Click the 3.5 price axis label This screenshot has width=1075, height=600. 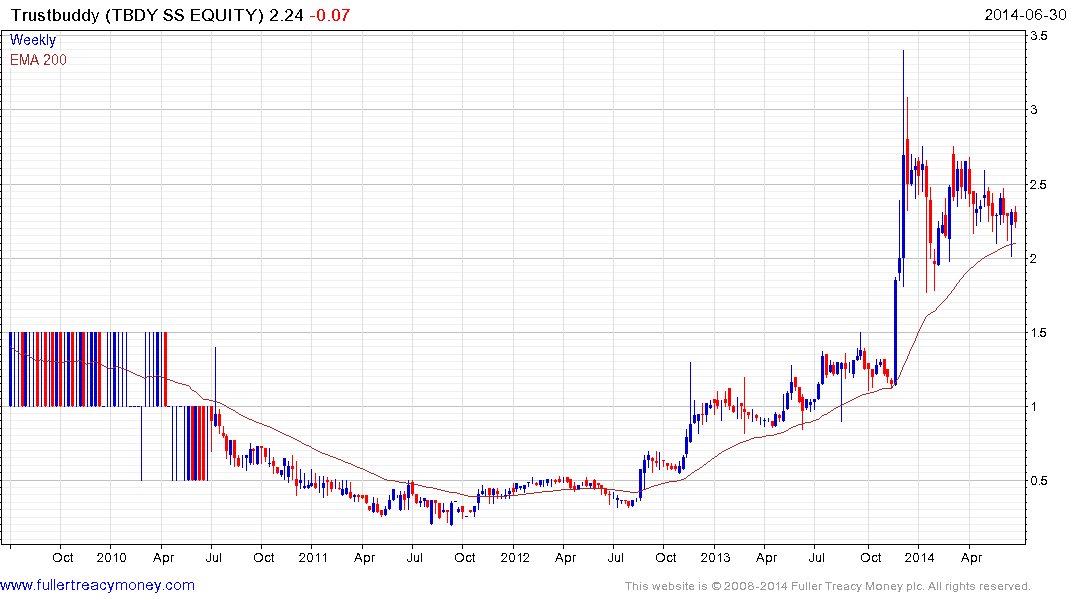(1039, 36)
